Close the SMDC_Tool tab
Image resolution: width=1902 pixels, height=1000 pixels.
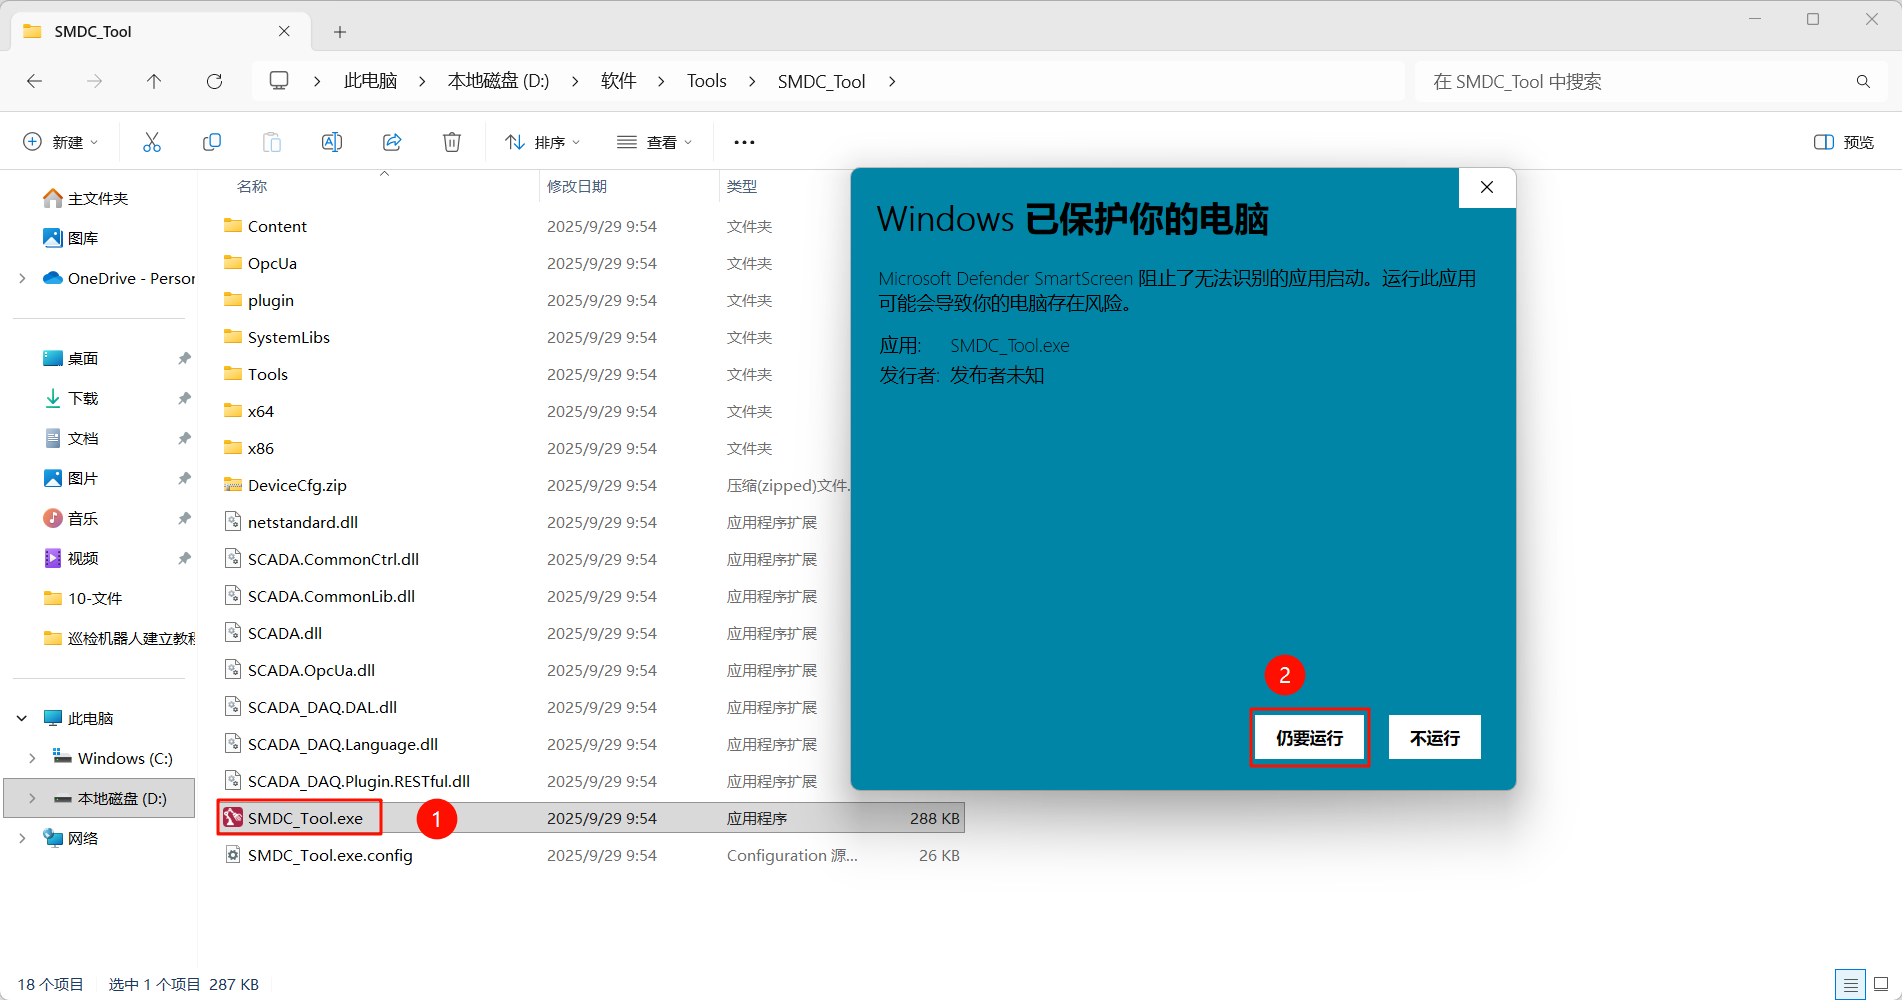[284, 31]
